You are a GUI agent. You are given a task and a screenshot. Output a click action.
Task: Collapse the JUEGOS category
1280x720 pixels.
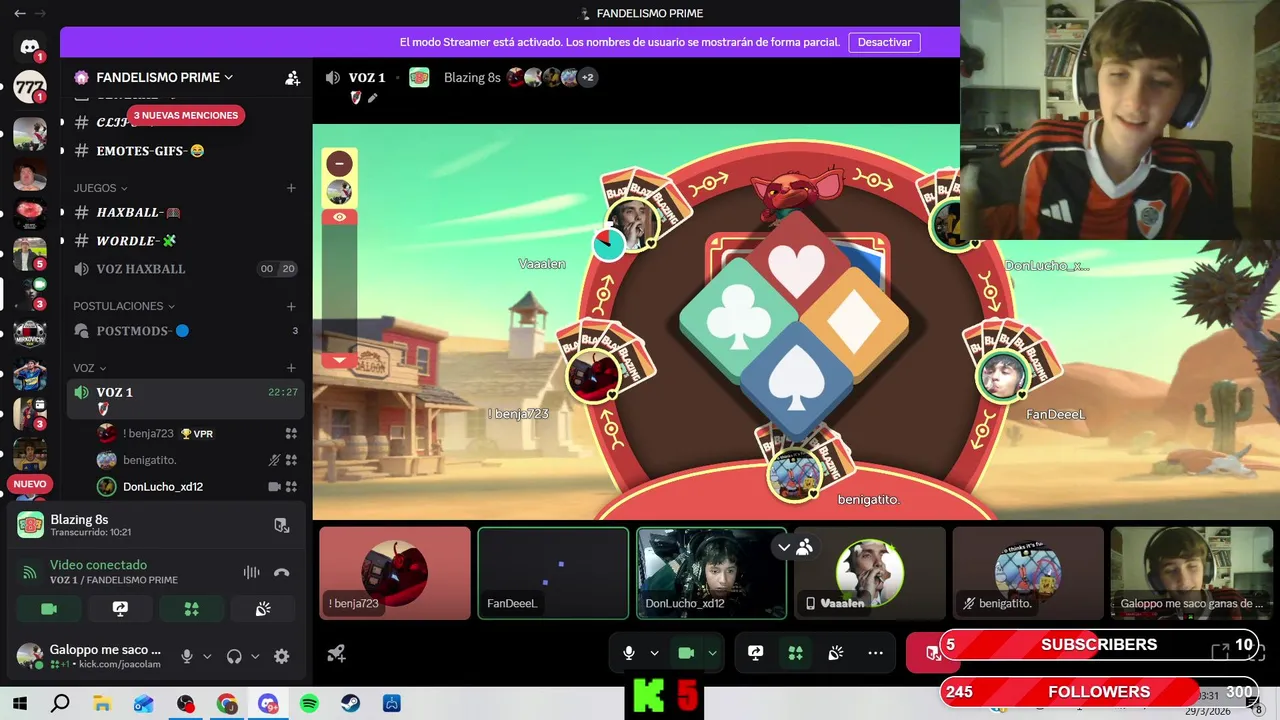tap(100, 188)
